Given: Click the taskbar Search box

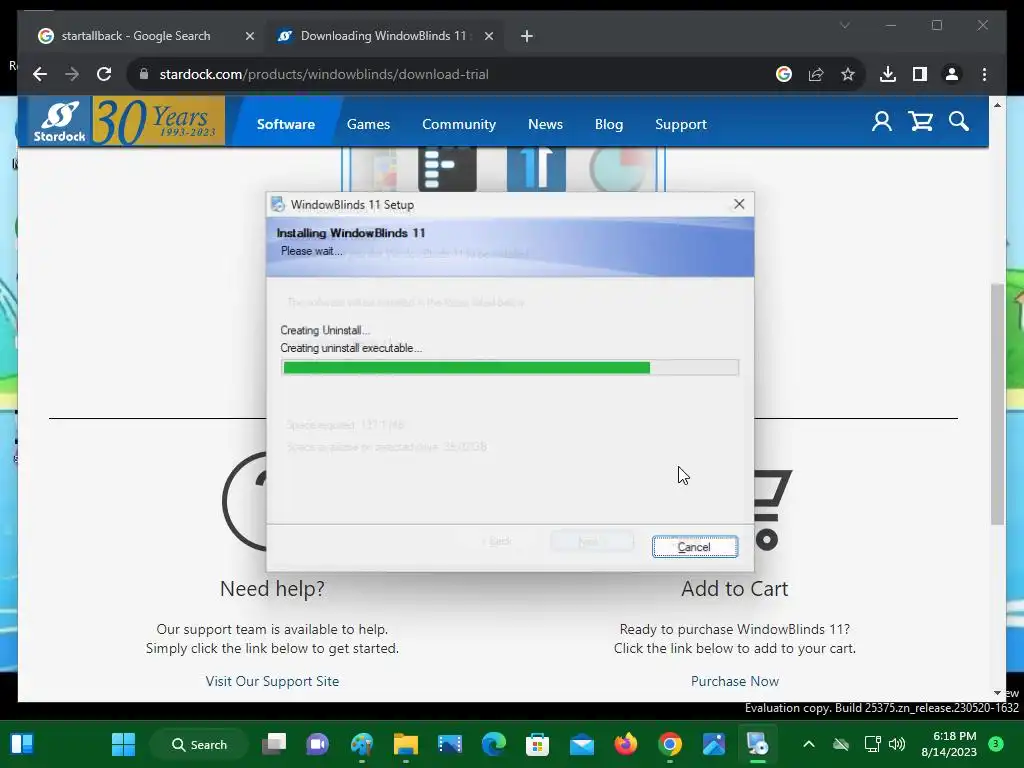Looking at the screenshot, I should click(x=199, y=744).
